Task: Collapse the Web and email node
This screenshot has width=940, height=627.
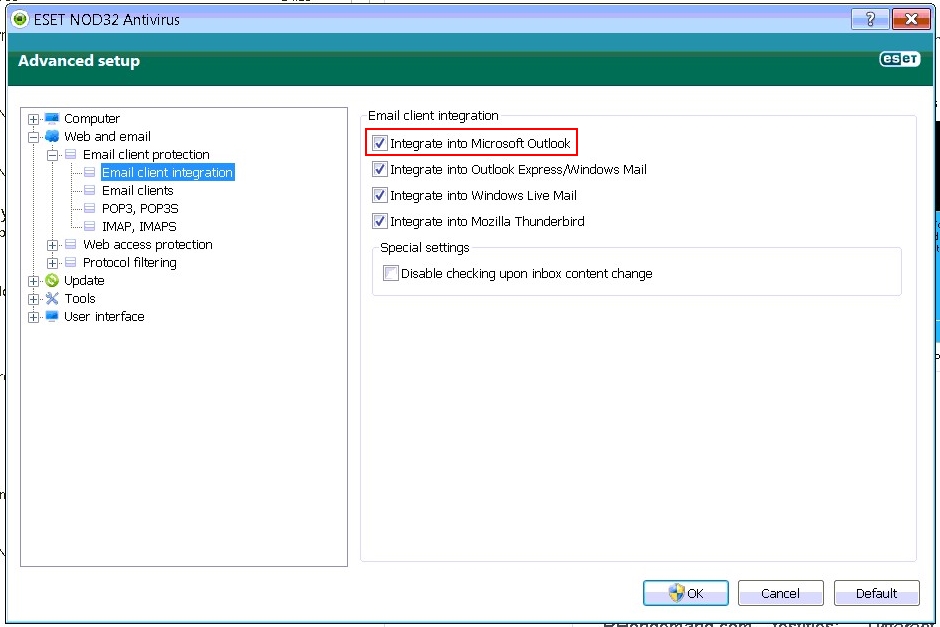Action: click(34, 137)
